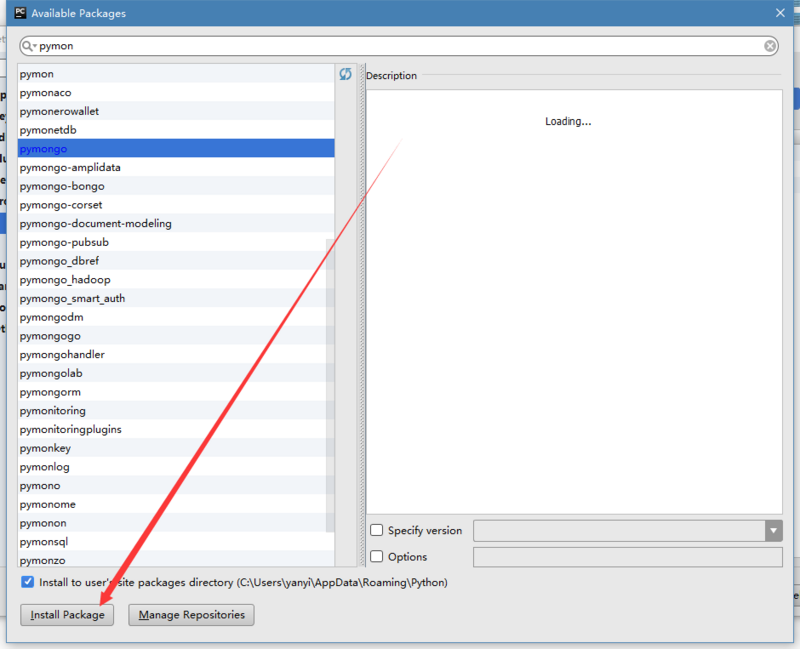Select the pymono package
The height and width of the screenshot is (649, 800).
point(176,486)
